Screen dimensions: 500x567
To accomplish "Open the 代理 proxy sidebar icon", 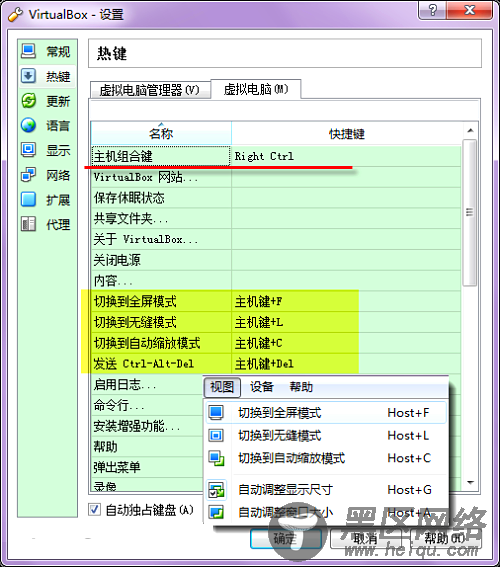I will [x=28, y=224].
